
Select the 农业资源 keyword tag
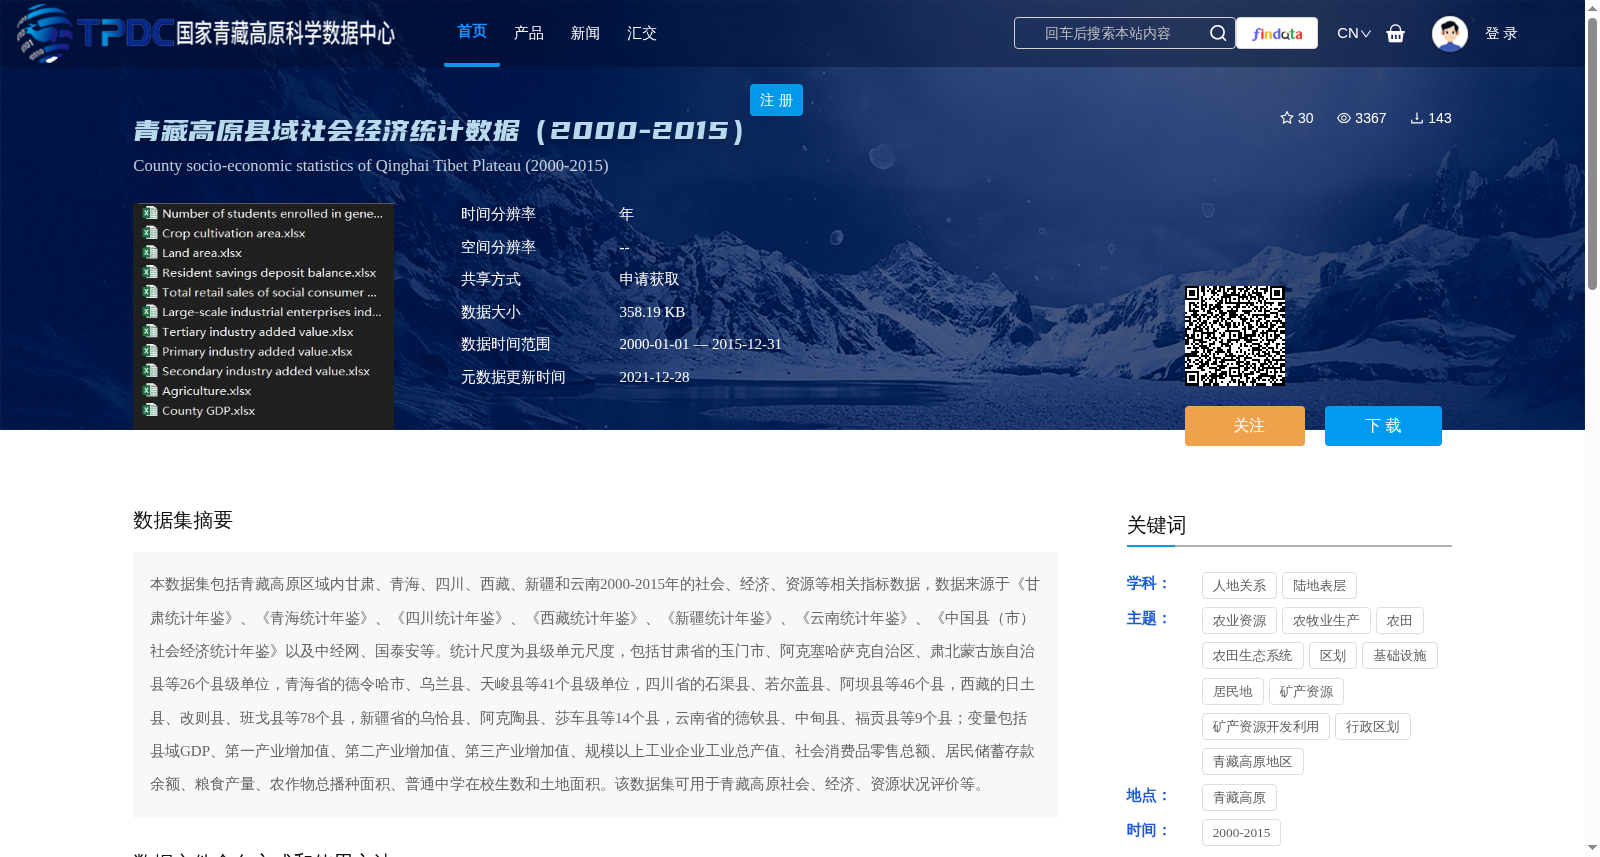tap(1239, 621)
